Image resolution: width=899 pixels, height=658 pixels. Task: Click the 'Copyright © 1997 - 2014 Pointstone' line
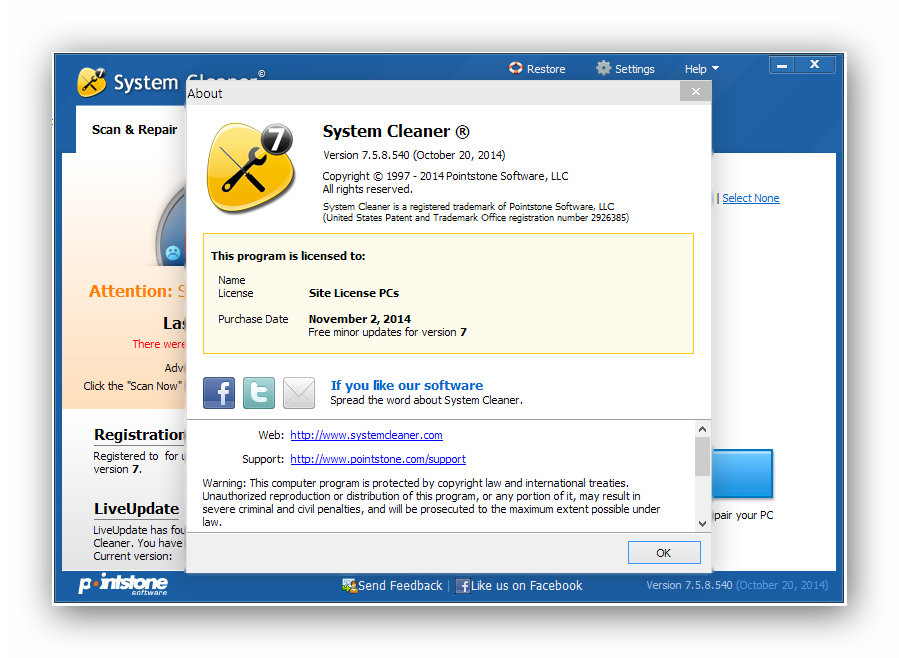pyautogui.click(x=445, y=176)
